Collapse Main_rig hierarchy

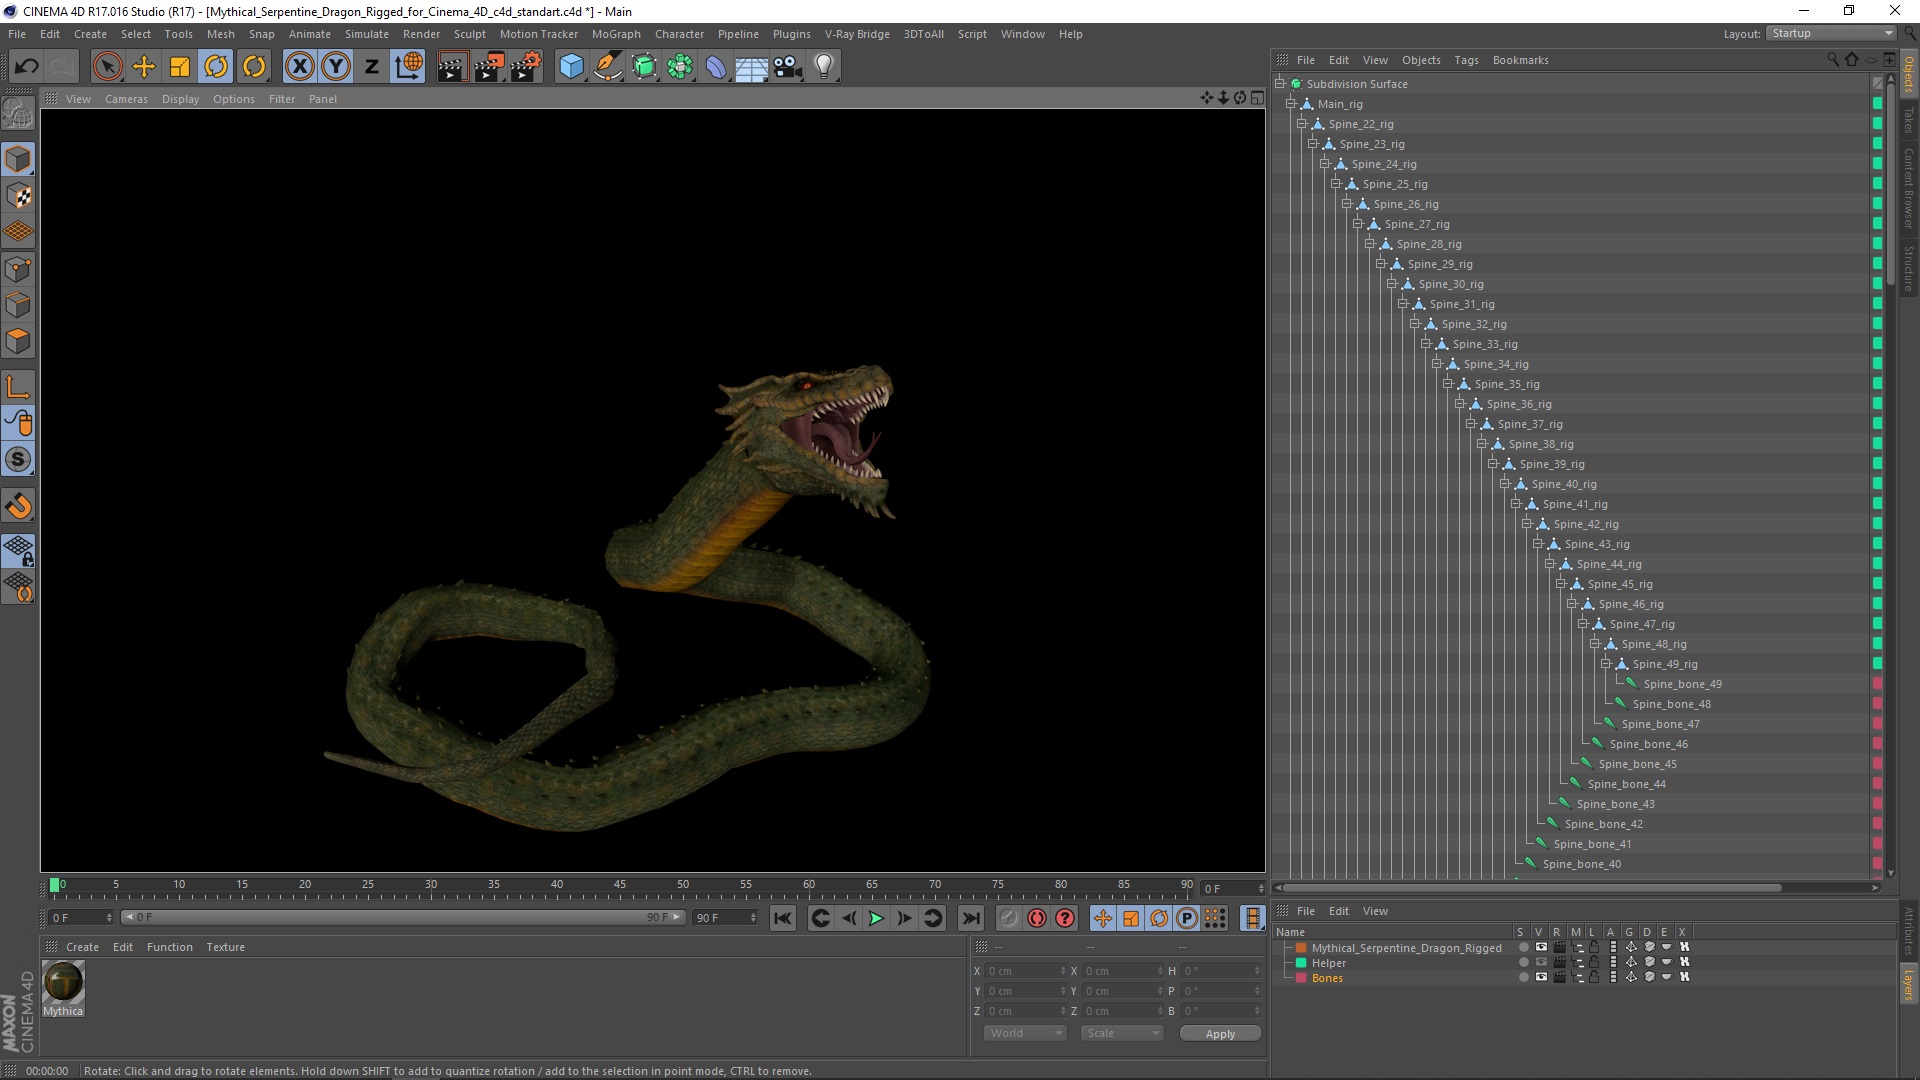1291,104
